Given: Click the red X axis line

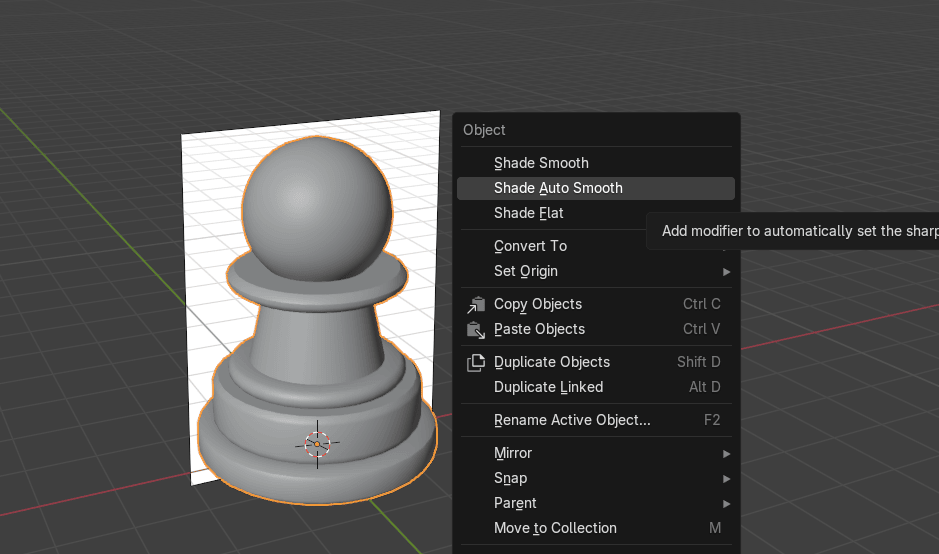Looking at the screenshot, I should tap(100, 498).
